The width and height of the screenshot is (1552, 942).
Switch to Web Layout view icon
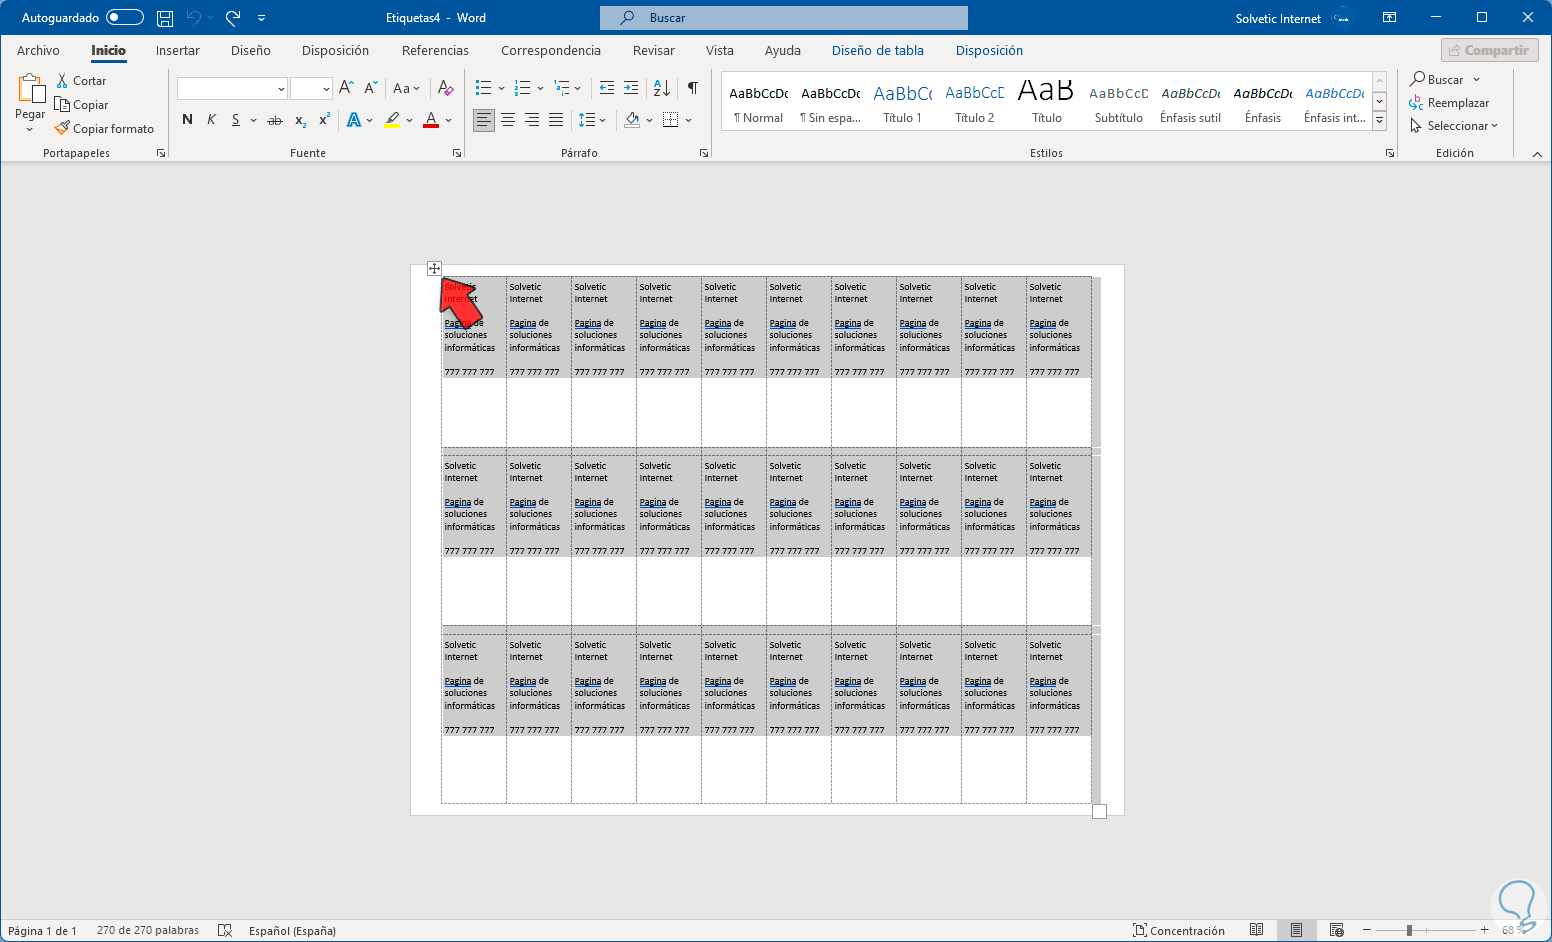[1337, 930]
